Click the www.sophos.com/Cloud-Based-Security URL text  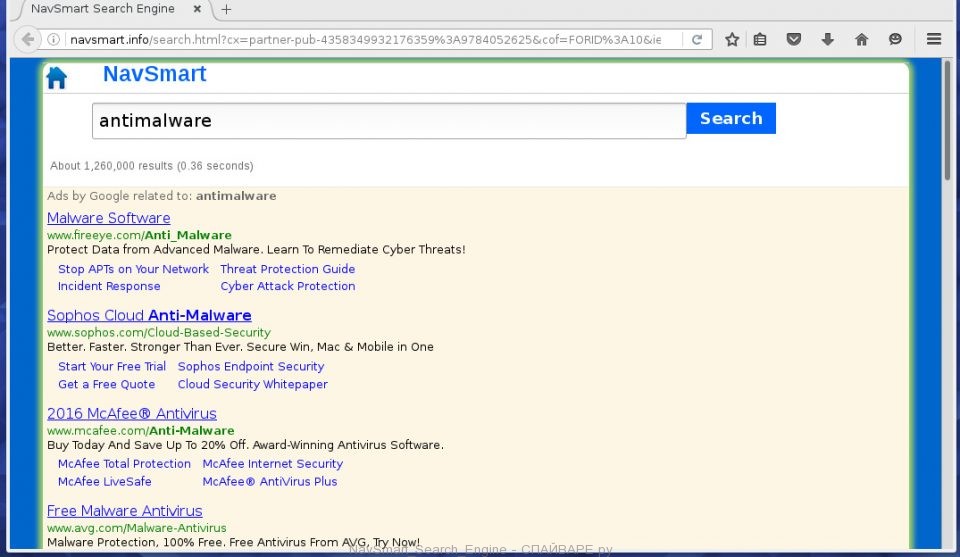click(x=159, y=332)
